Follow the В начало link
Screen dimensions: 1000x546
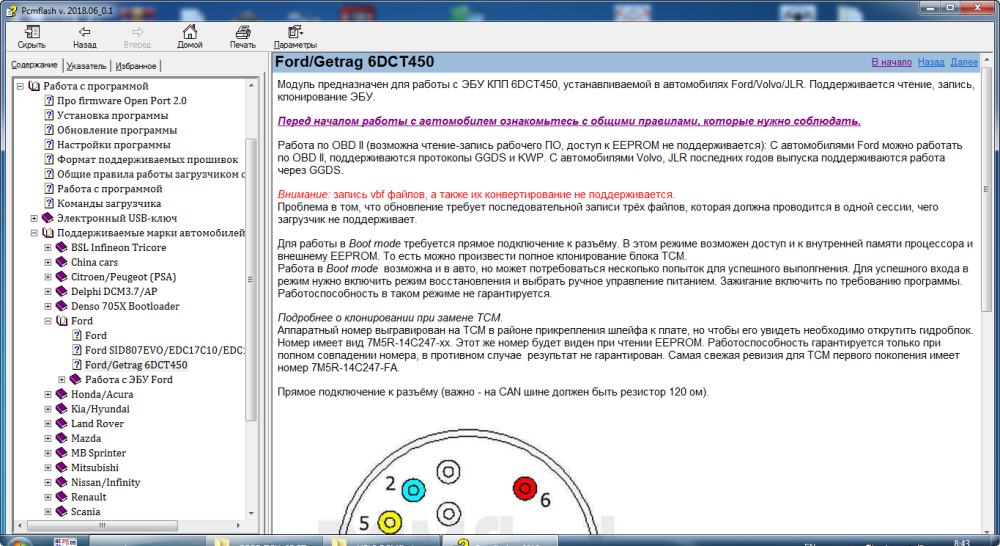(x=892, y=62)
